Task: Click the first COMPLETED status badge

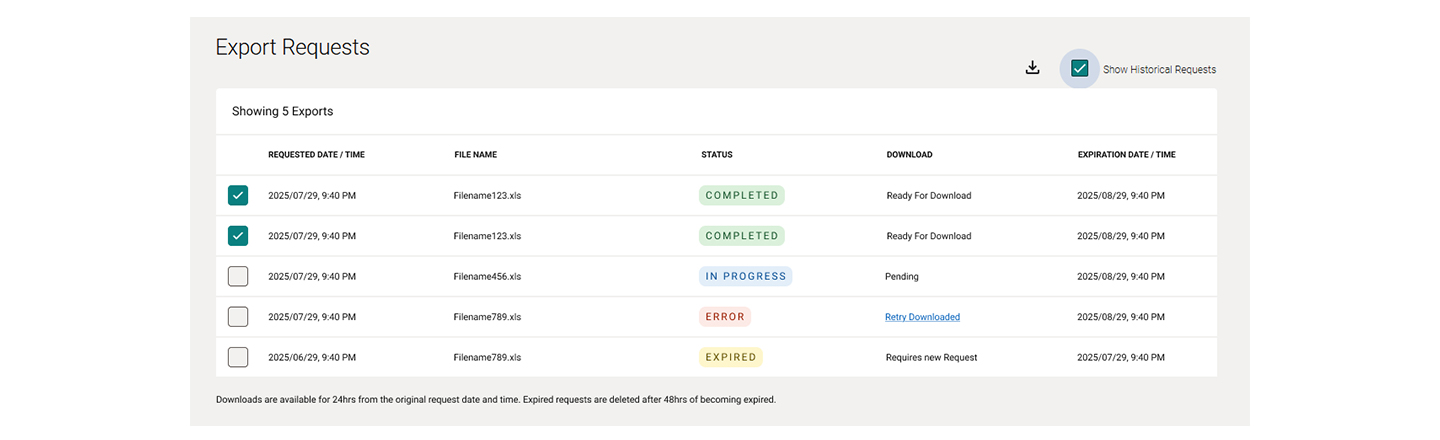Action: tap(742, 195)
